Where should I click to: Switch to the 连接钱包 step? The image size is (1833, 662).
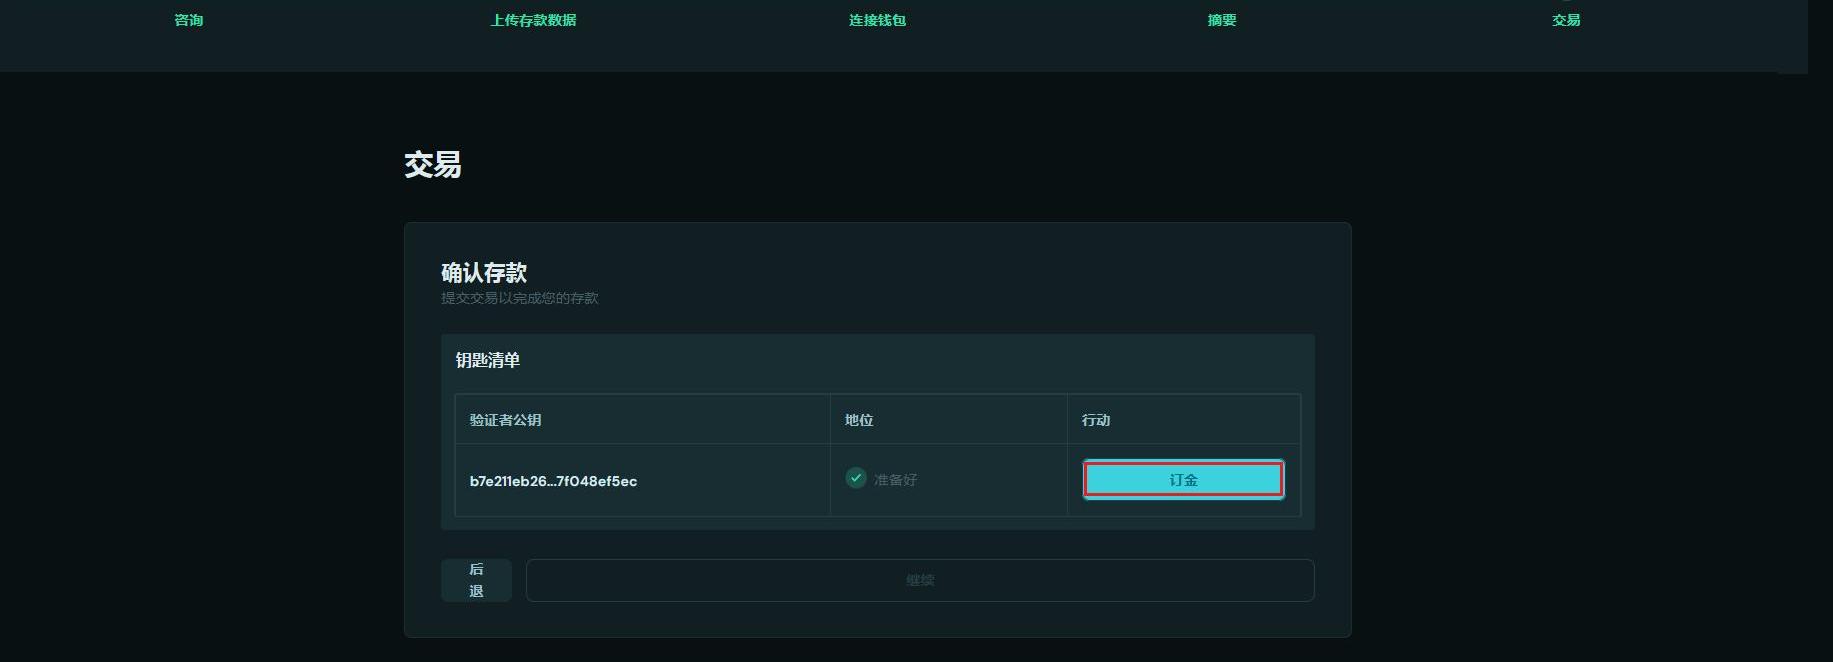(877, 20)
